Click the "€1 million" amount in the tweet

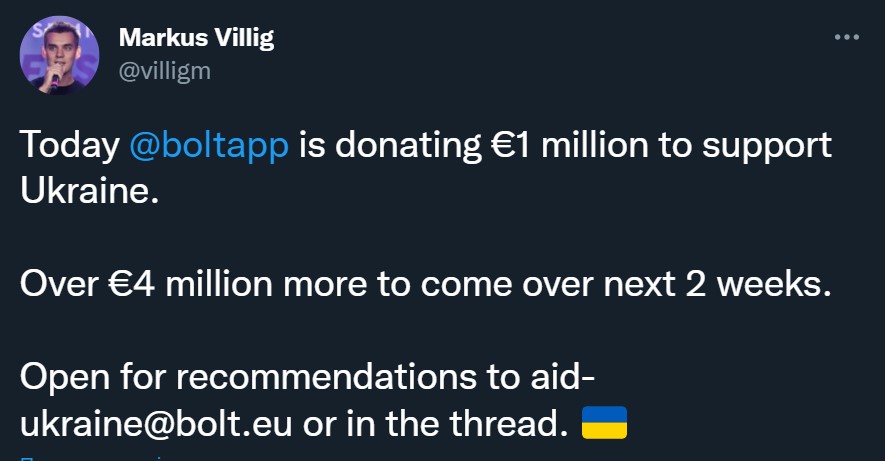pyautogui.click(x=568, y=145)
